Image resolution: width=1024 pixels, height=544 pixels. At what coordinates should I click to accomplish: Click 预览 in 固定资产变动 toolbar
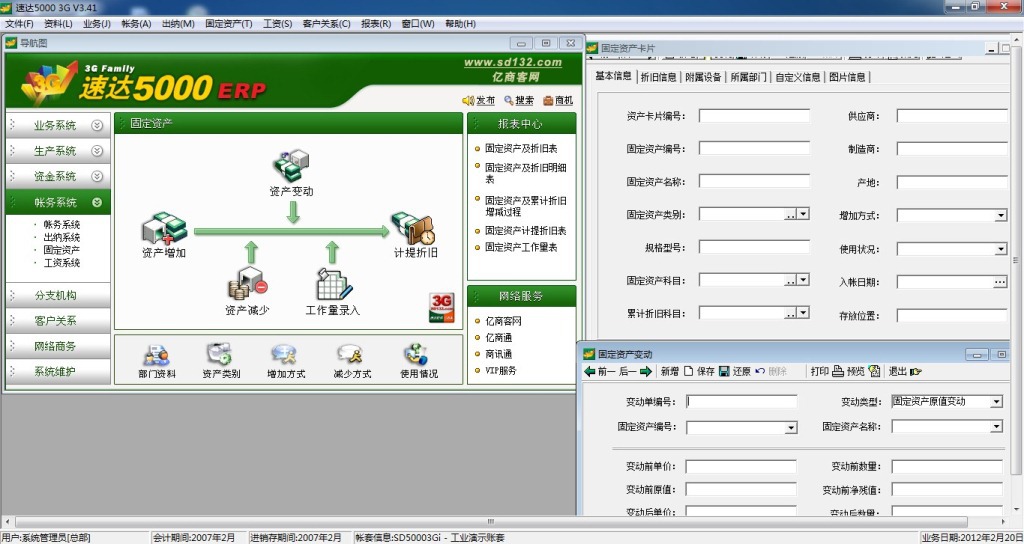(863, 371)
